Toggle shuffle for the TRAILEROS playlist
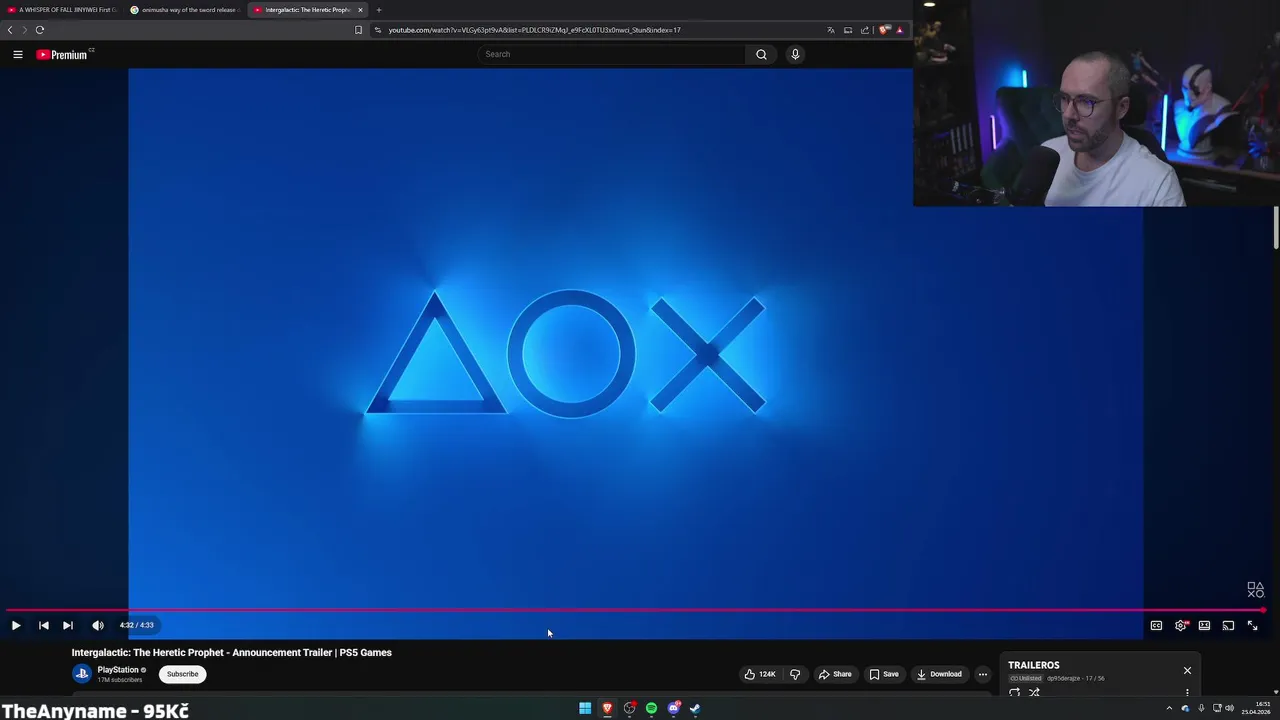The height and width of the screenshot is (720, 1280). (x=1035, y=692)
